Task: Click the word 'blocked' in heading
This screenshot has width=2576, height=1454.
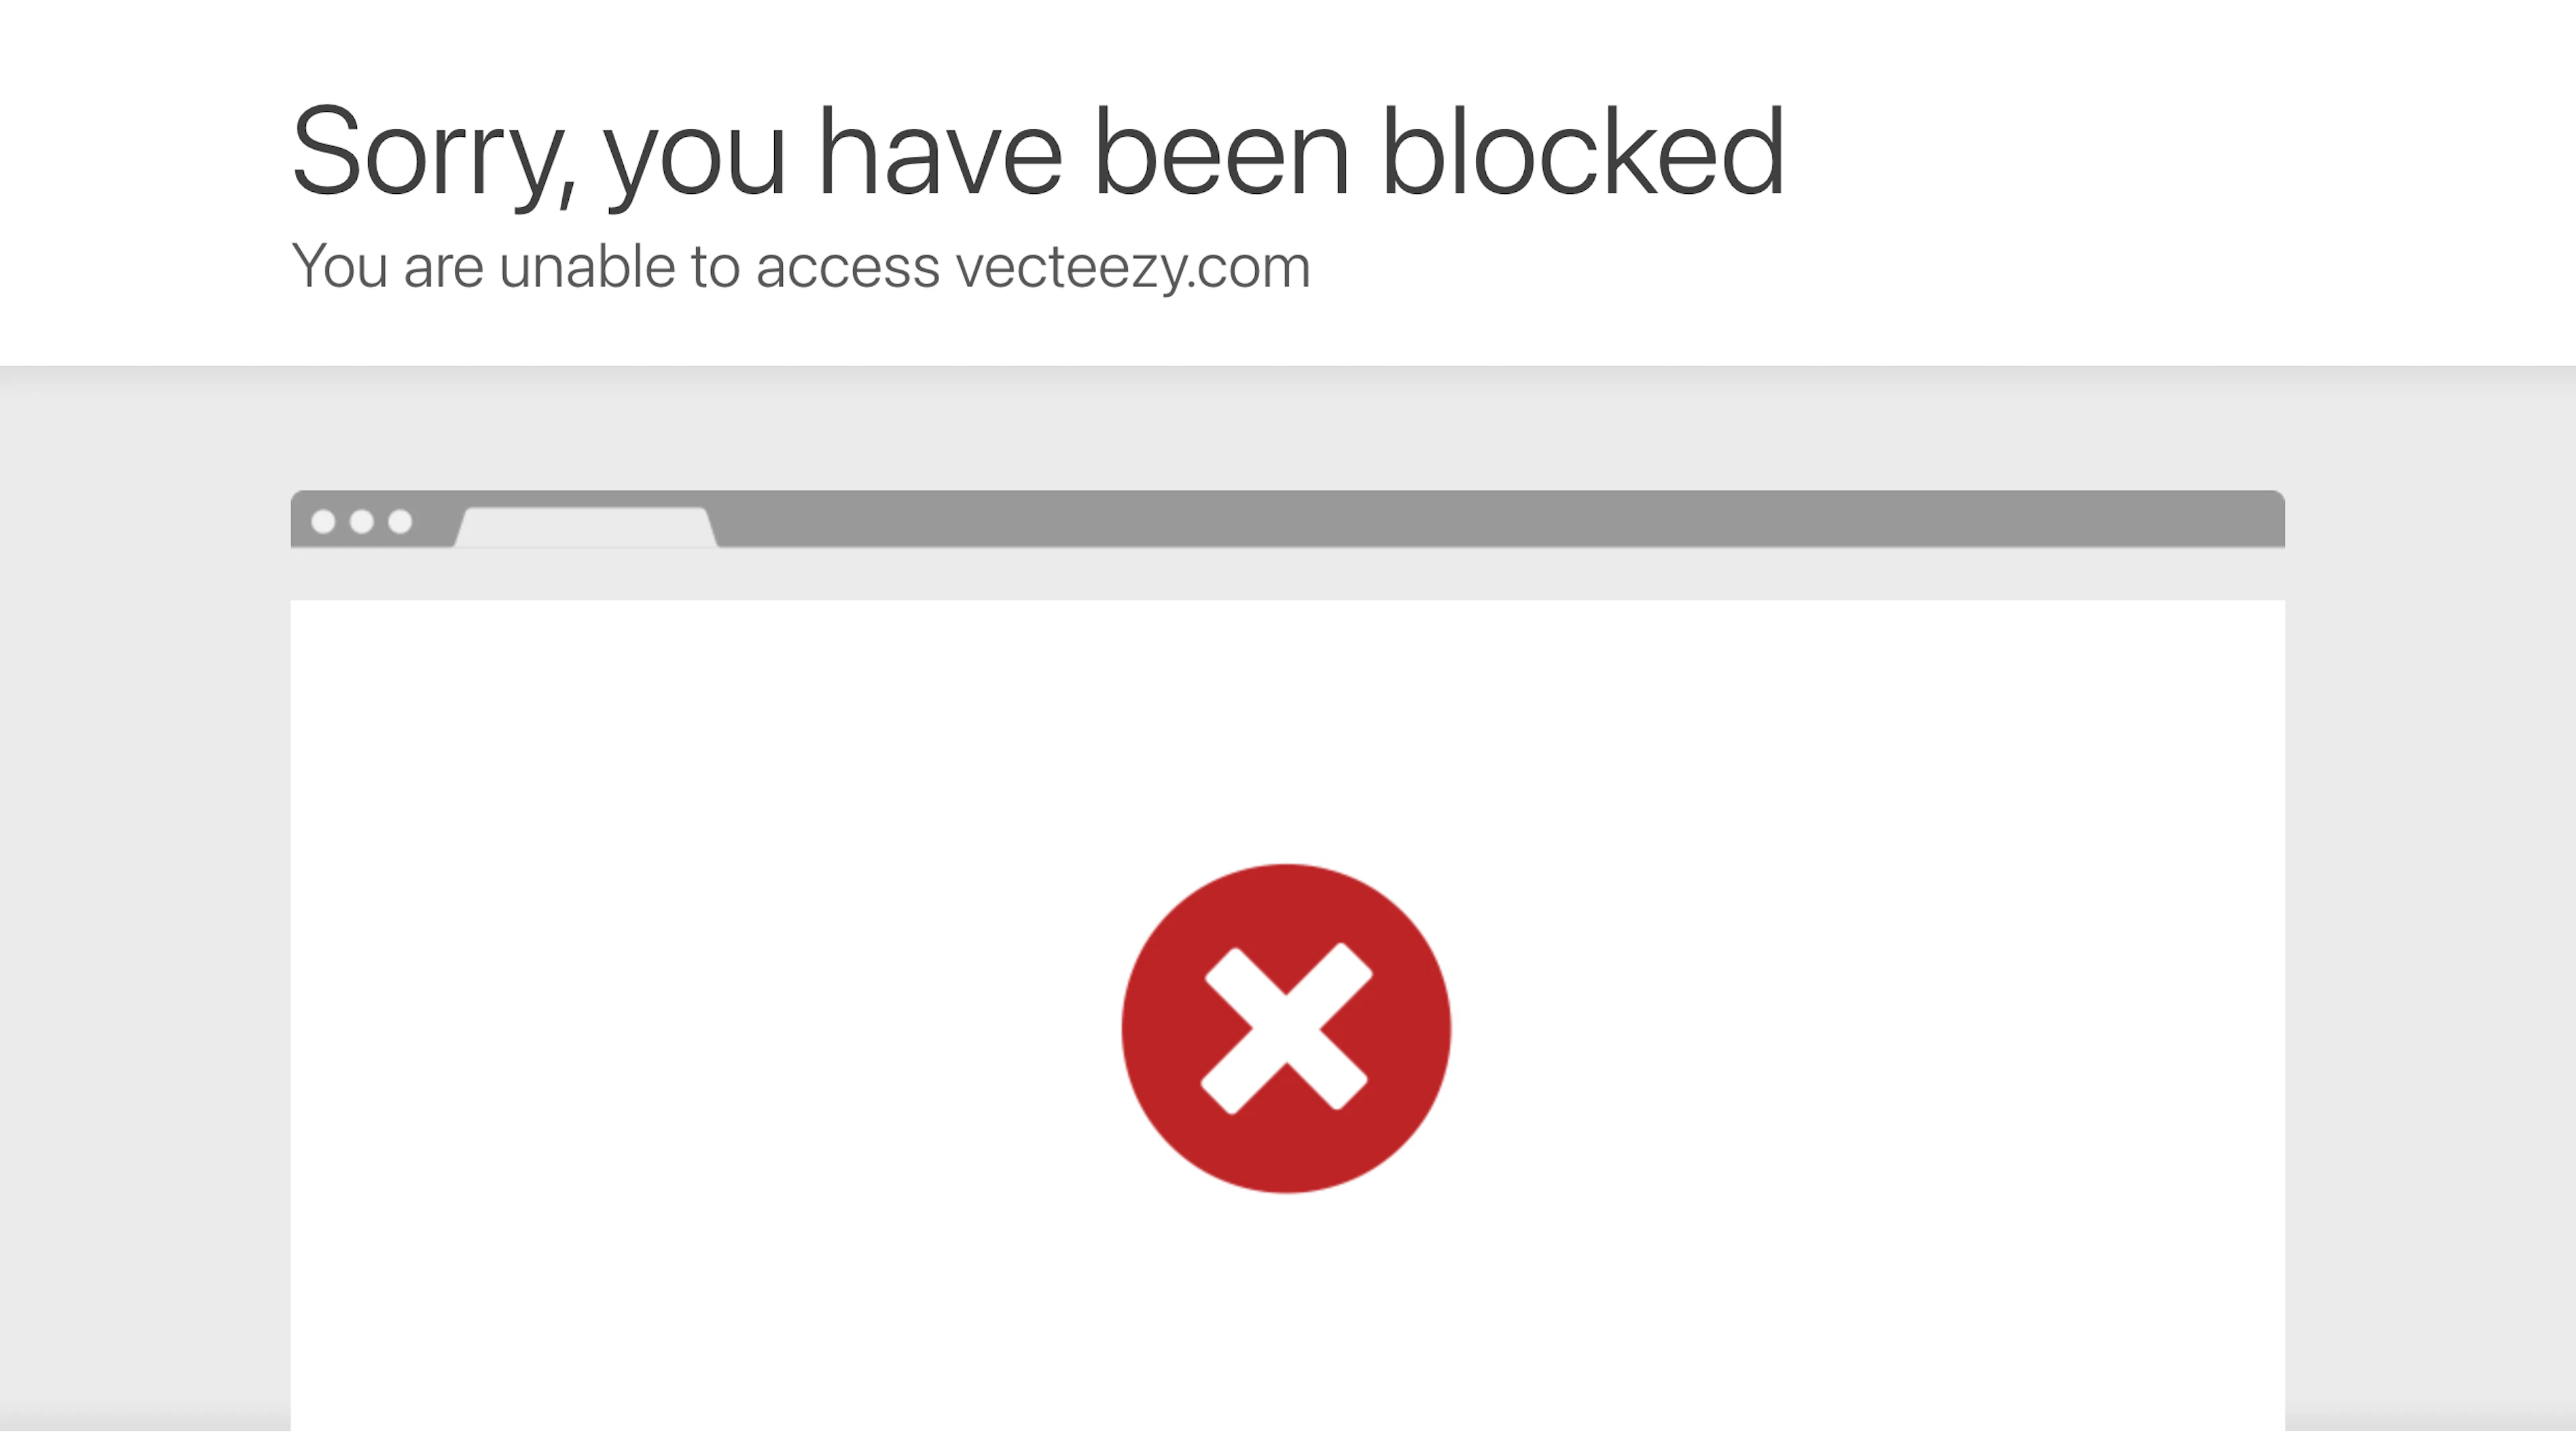Action: [1583, 151]
